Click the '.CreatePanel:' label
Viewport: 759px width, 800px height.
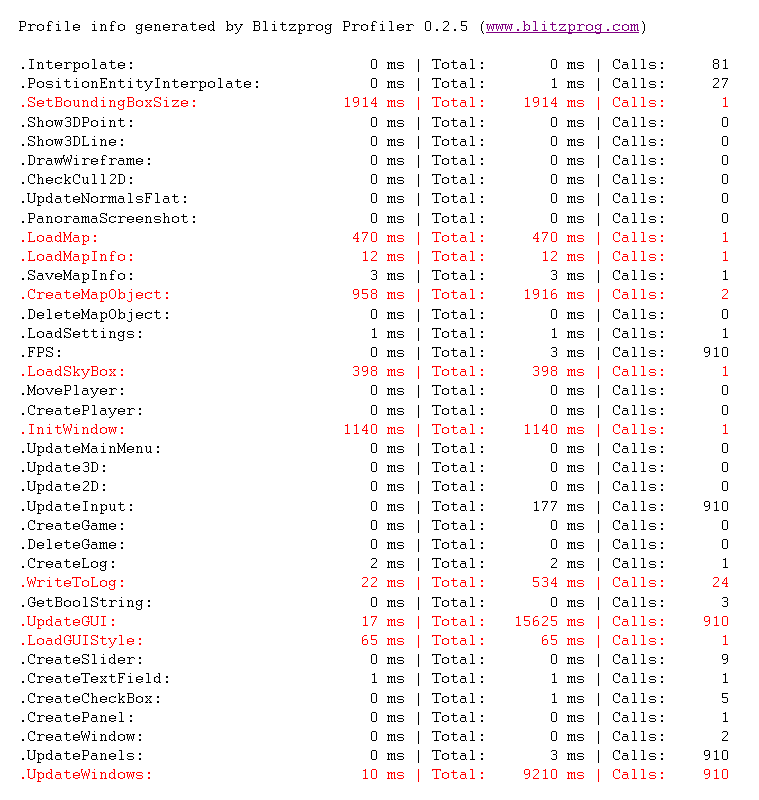(77, 718)
